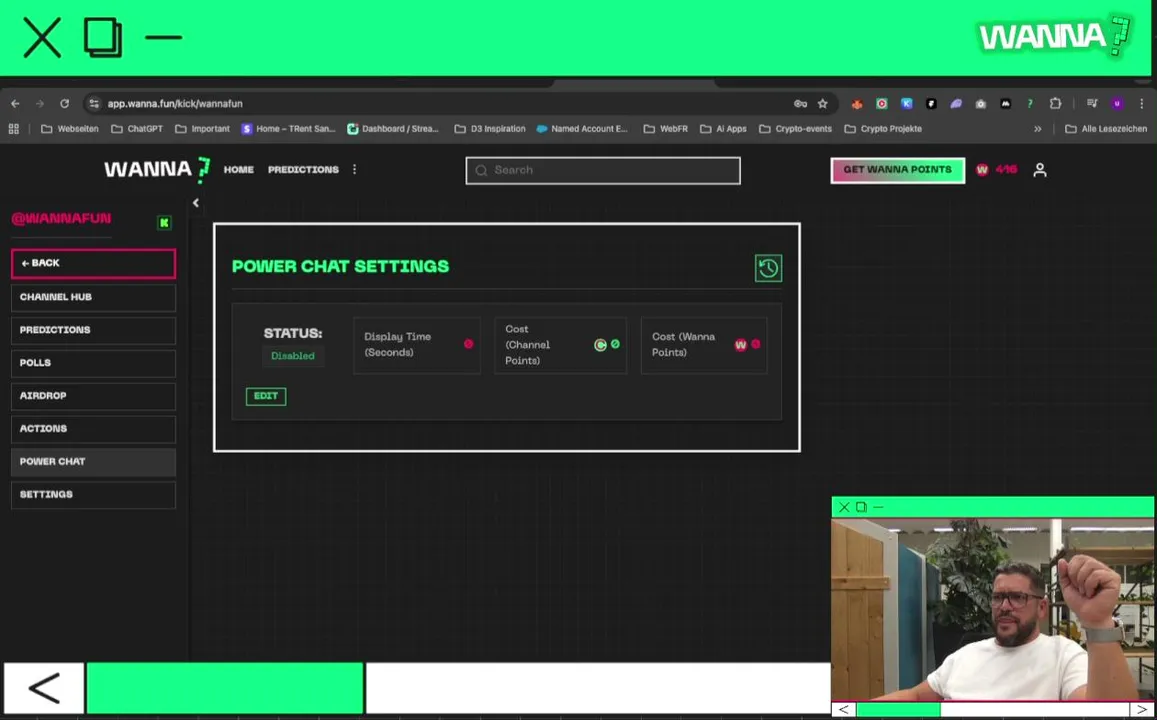
Task: Click the @WANNAFUN channel name
Action: tap(61, 219)
